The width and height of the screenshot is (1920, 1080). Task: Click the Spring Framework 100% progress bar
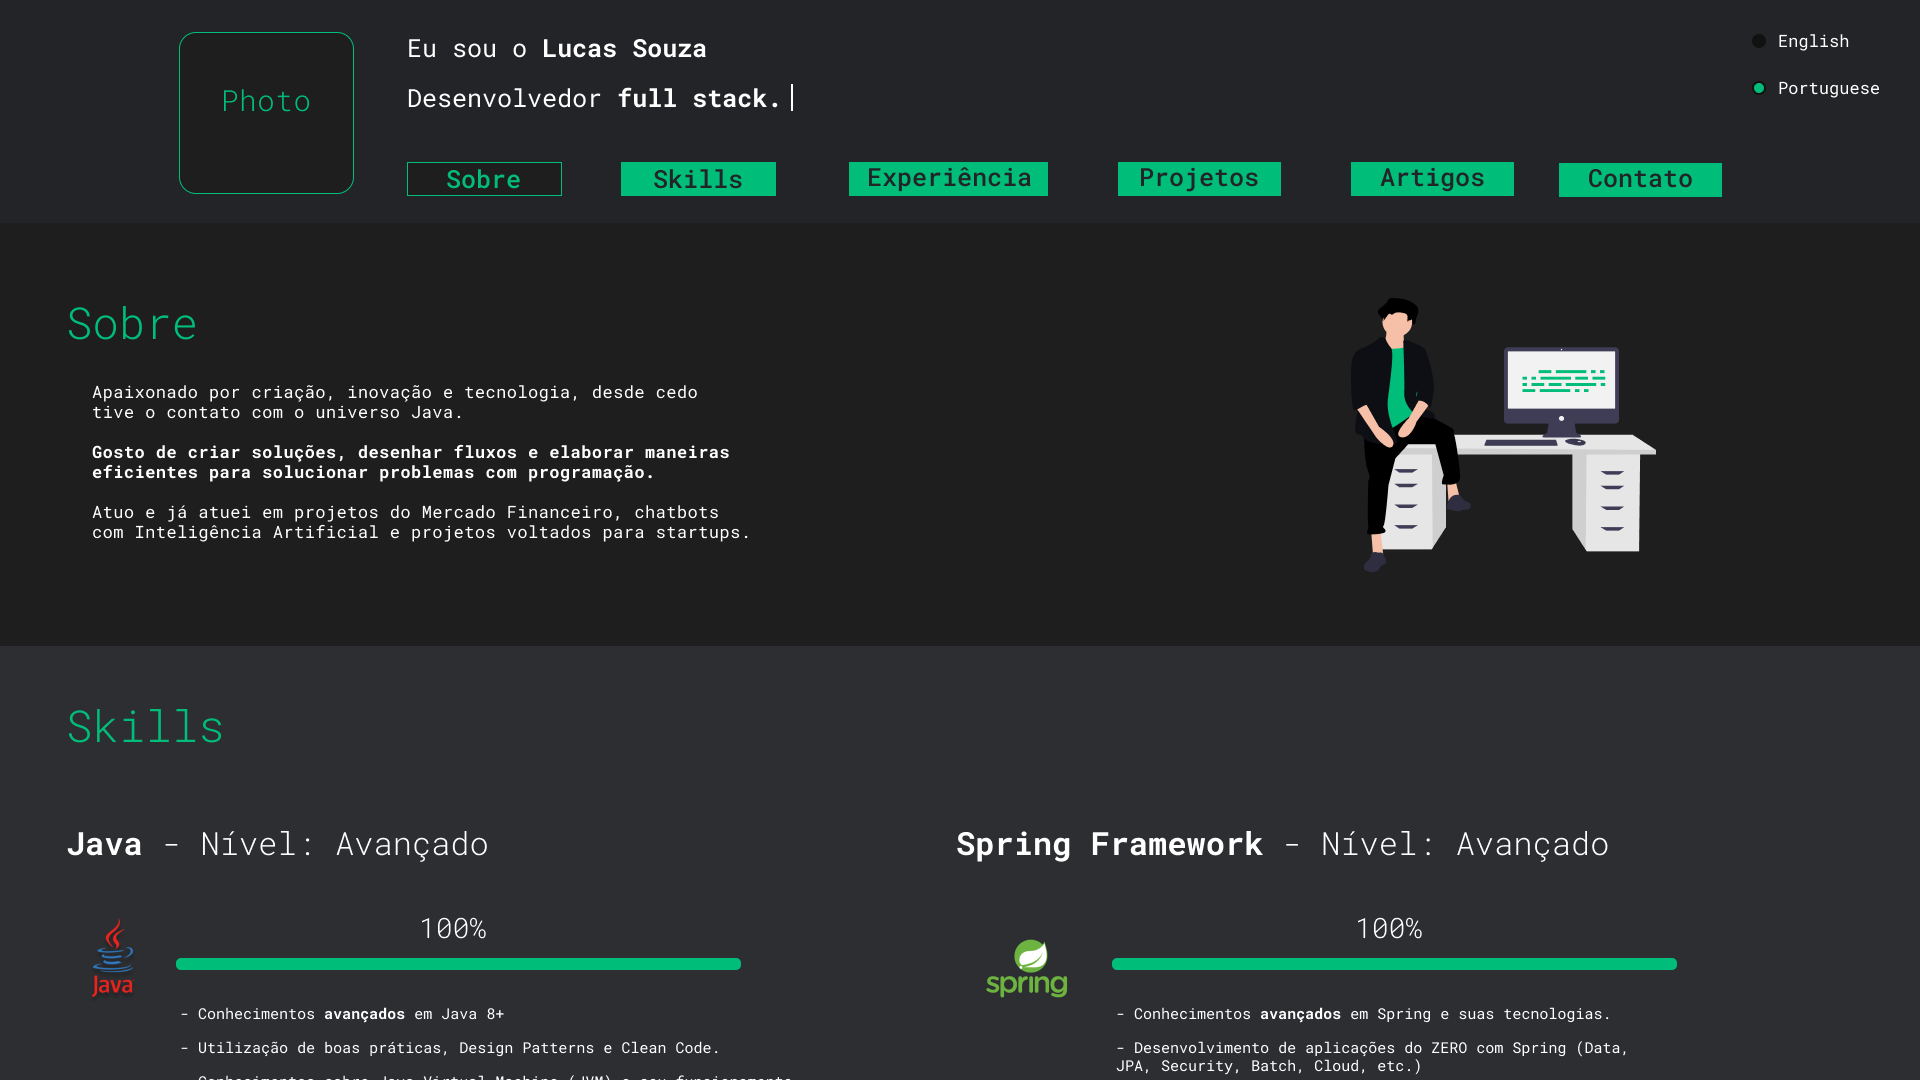pyautogui.click(x=1394, y=964)
